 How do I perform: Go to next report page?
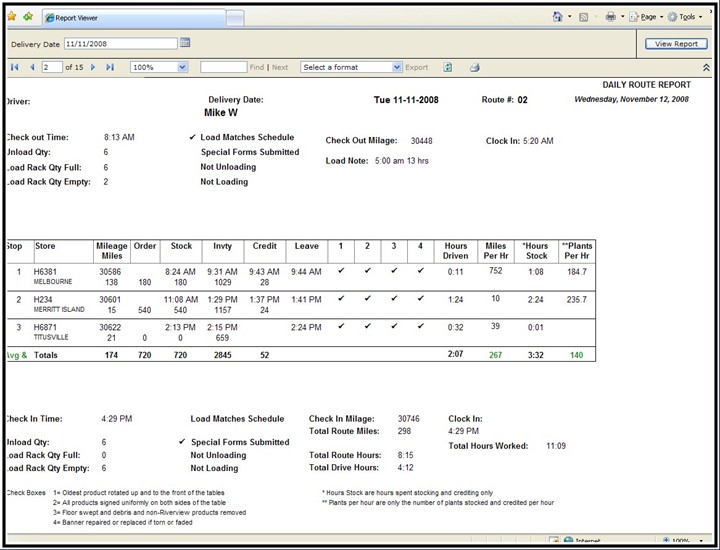click(x=93, y=67)
